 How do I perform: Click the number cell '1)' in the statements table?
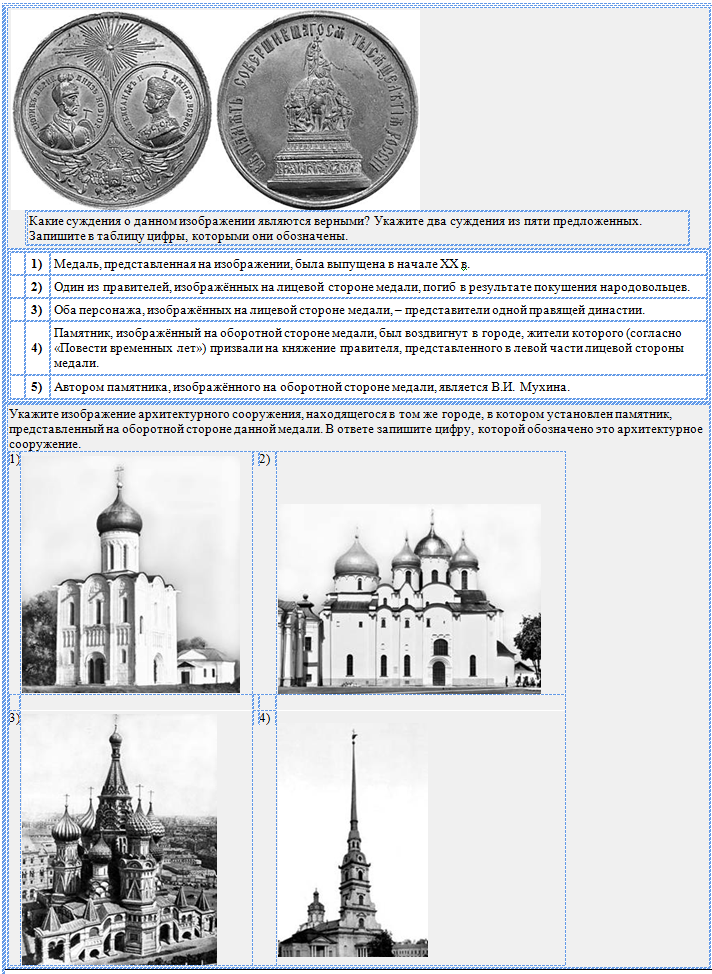(x=37, y=264)
